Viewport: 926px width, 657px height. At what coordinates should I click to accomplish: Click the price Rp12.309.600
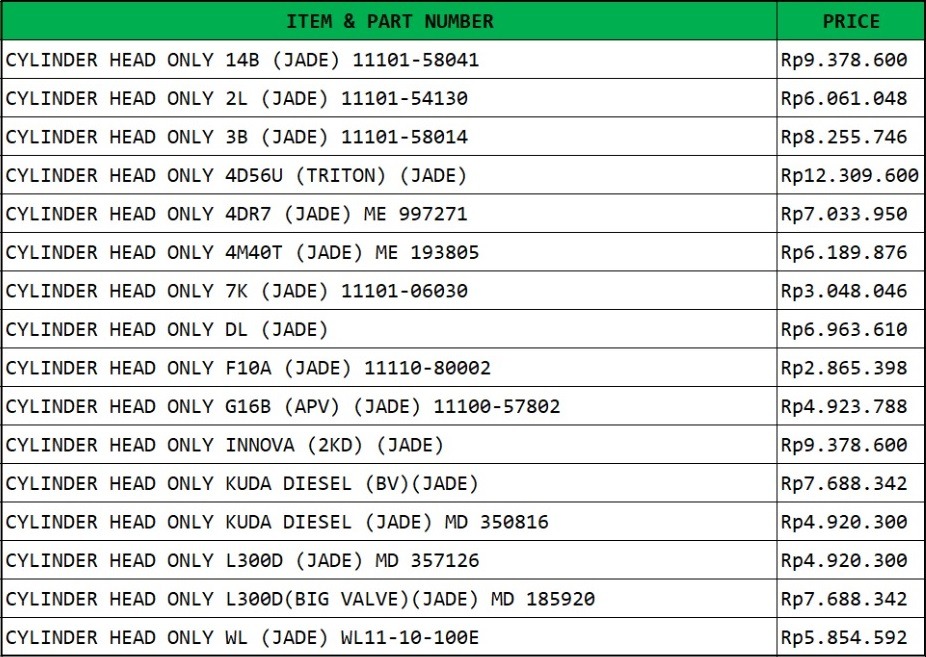click(850, 175)
